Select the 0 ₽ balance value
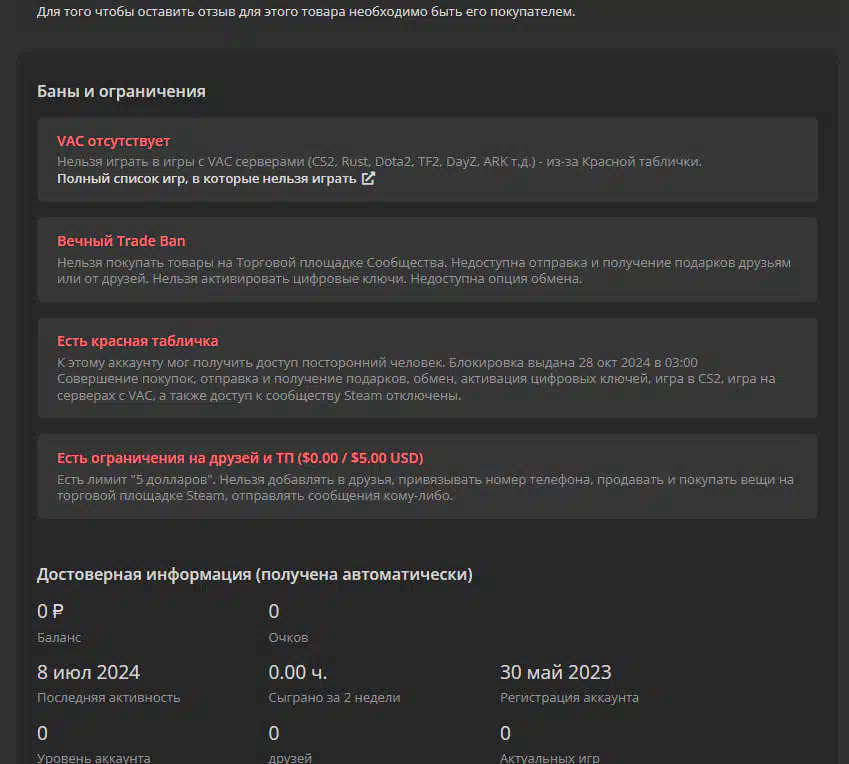This screenshot has width=849, height=764. 50,611
